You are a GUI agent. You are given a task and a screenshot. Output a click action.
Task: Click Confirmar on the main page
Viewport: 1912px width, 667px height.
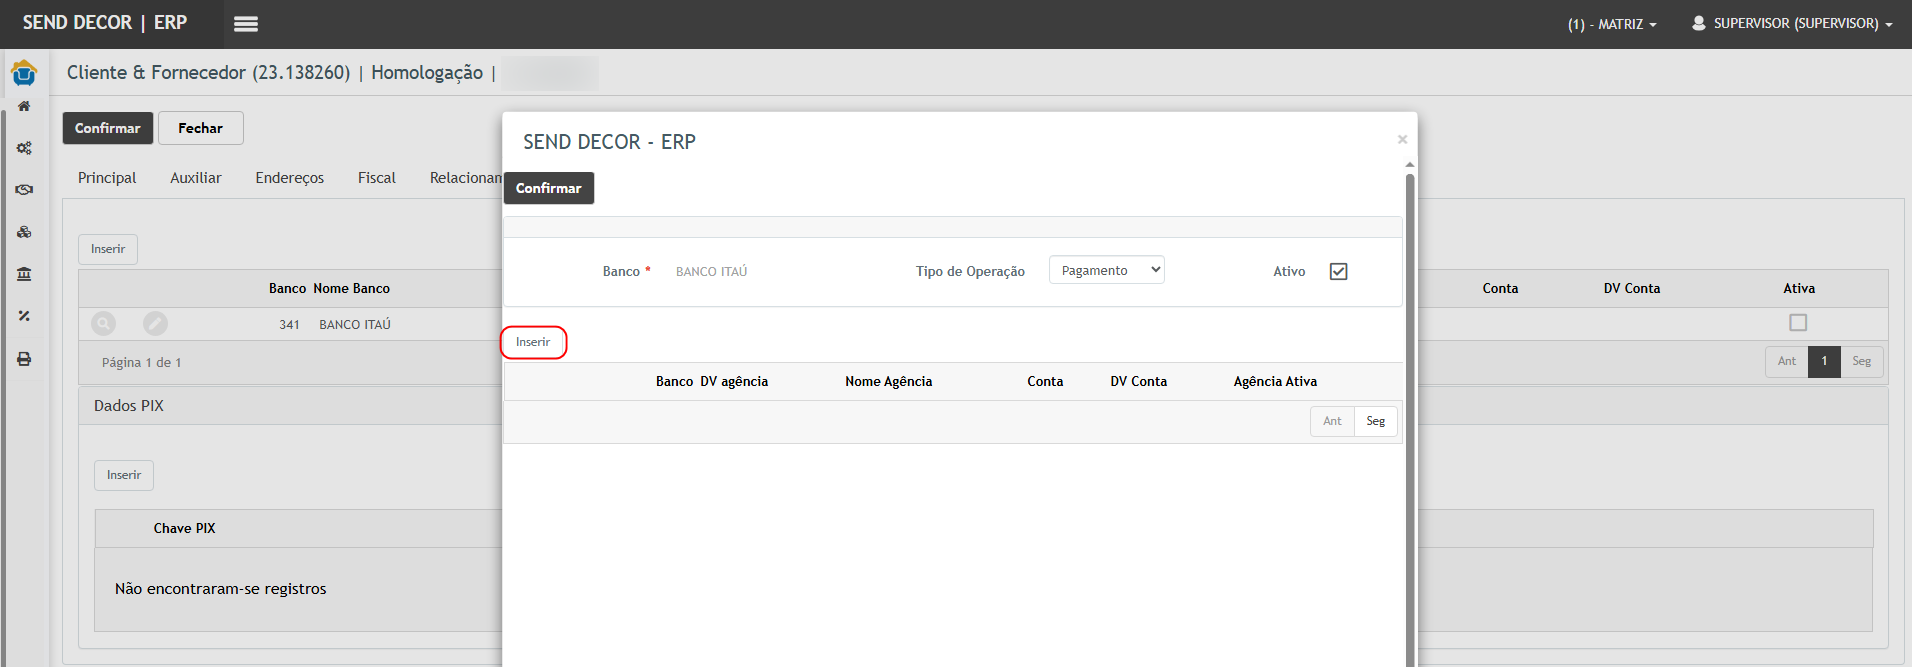(x=108, y=128)
